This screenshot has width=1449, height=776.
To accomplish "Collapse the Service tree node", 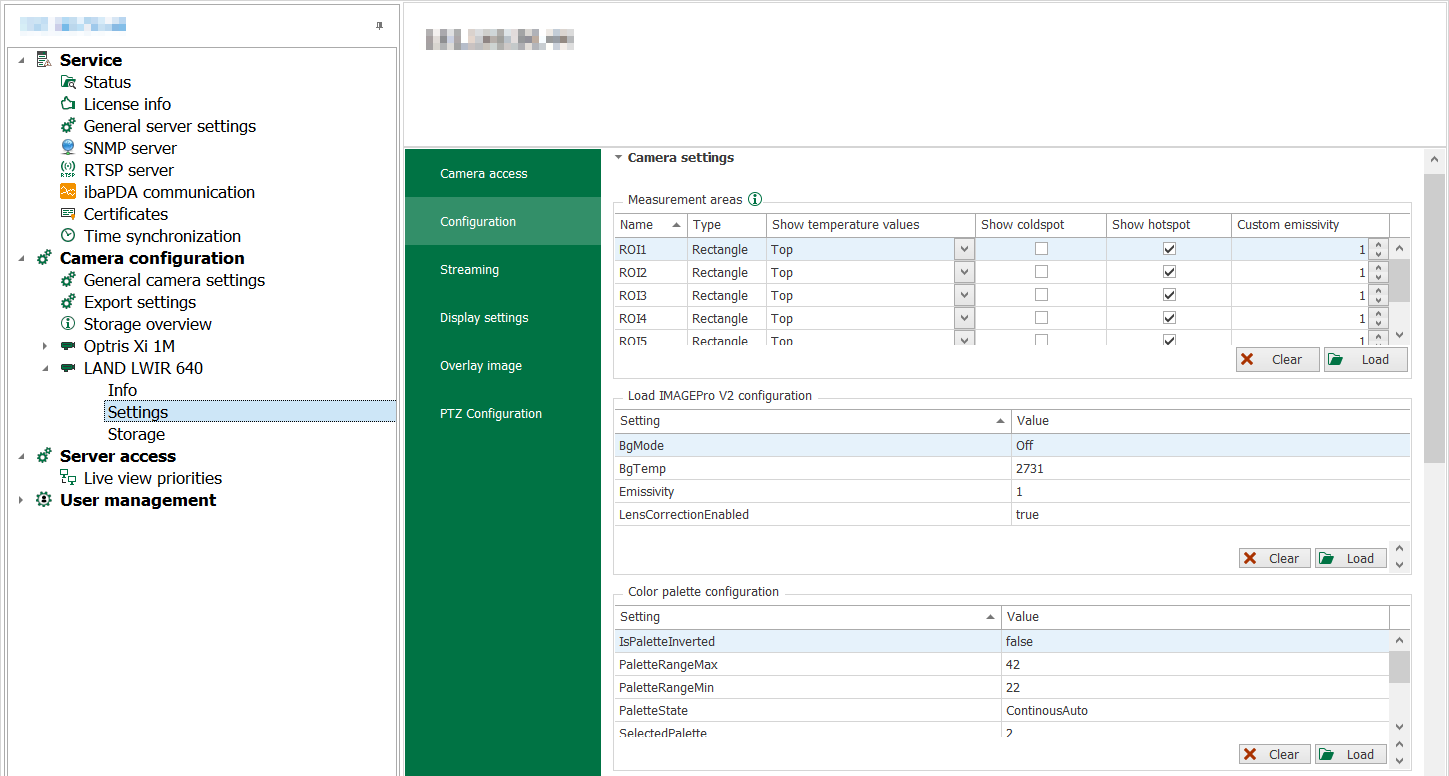I will click(x=21, y=60).
